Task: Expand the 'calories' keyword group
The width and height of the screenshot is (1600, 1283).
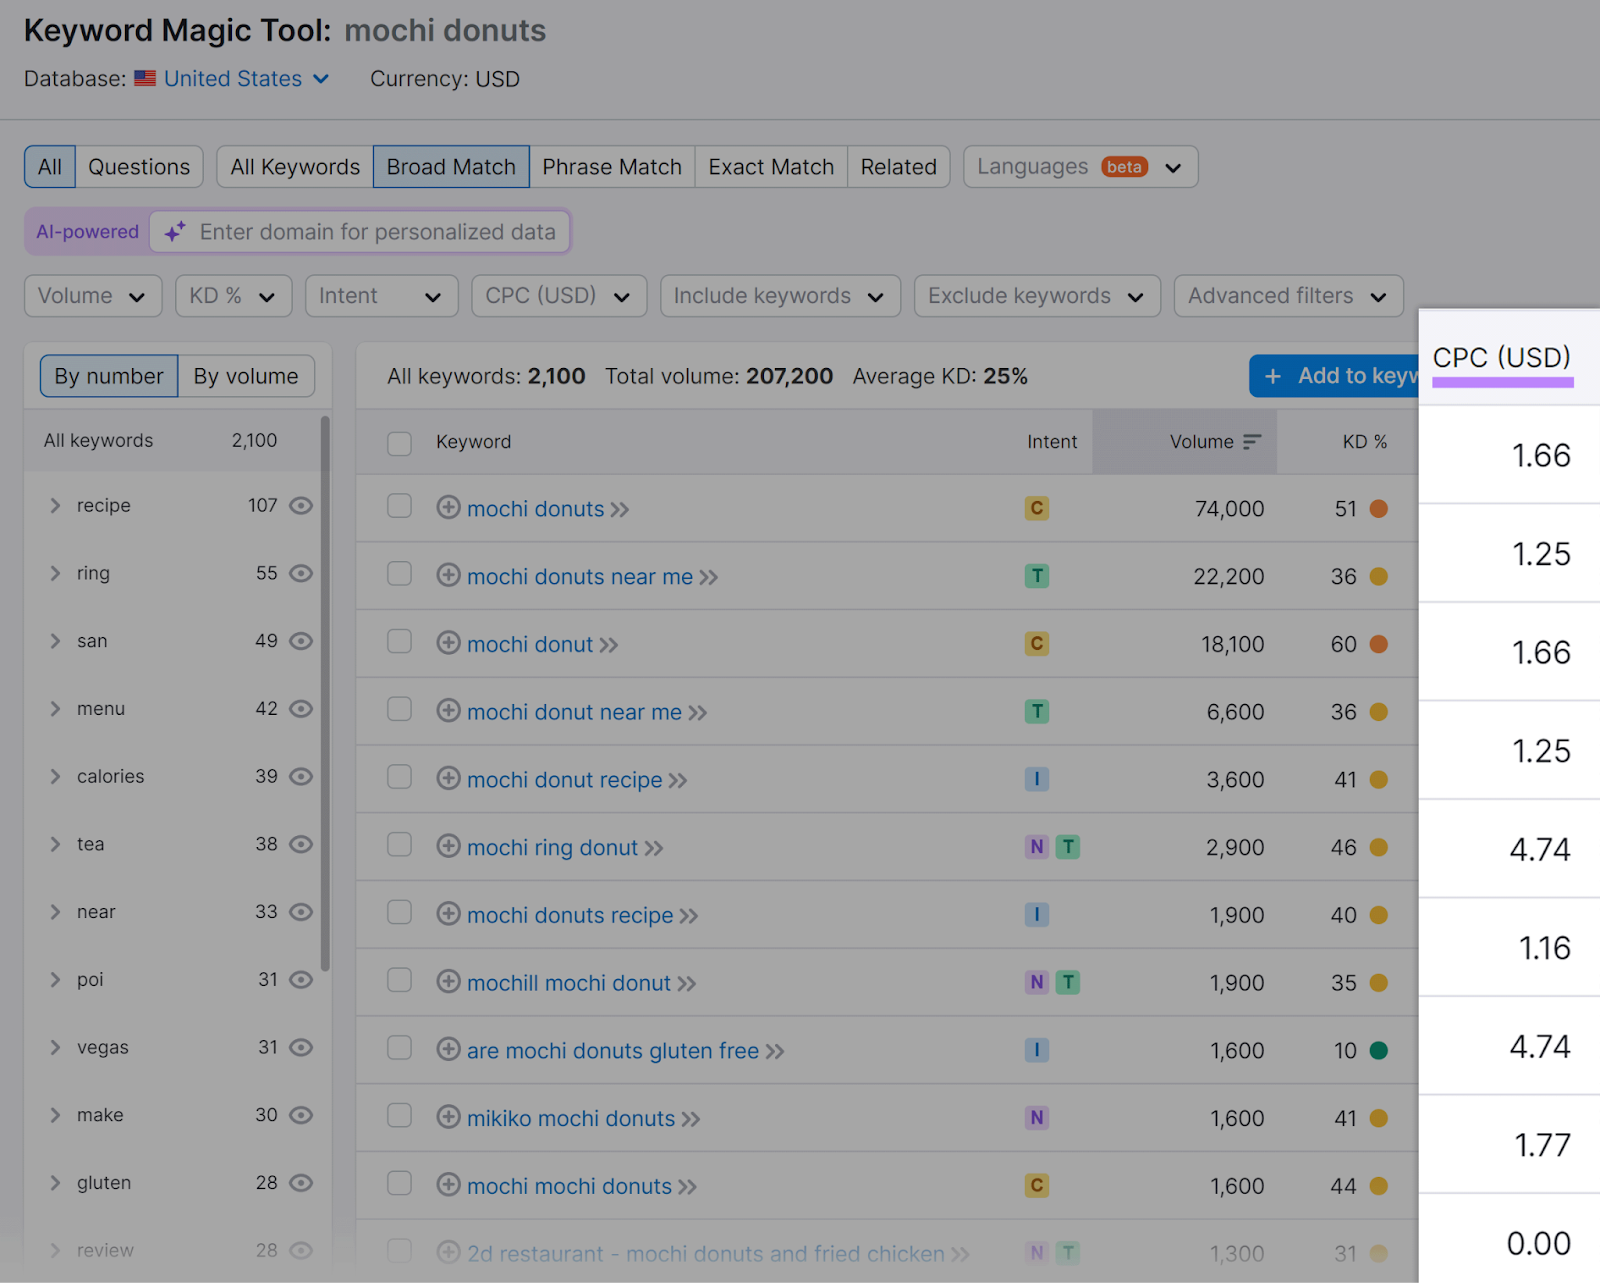Action: (56, 777)
